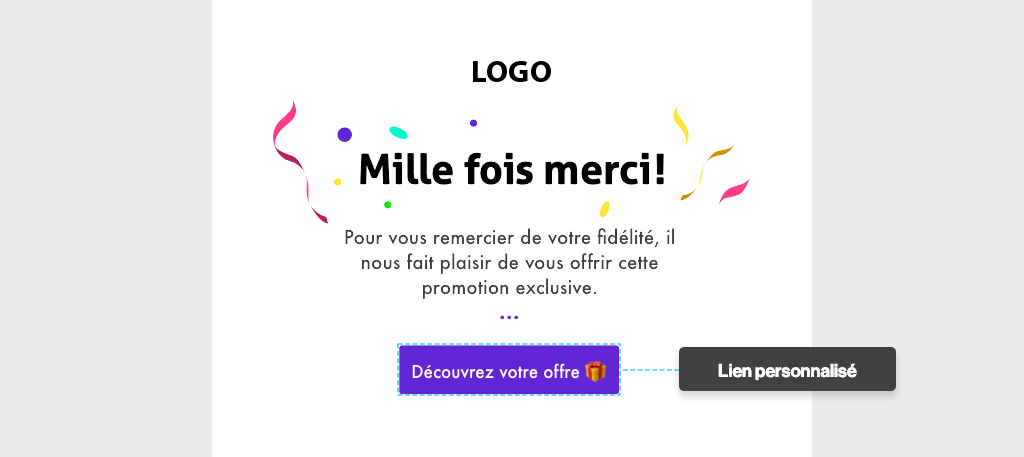
Task: Click the large purple confetti dot
Action: click(x=344, y=135)
